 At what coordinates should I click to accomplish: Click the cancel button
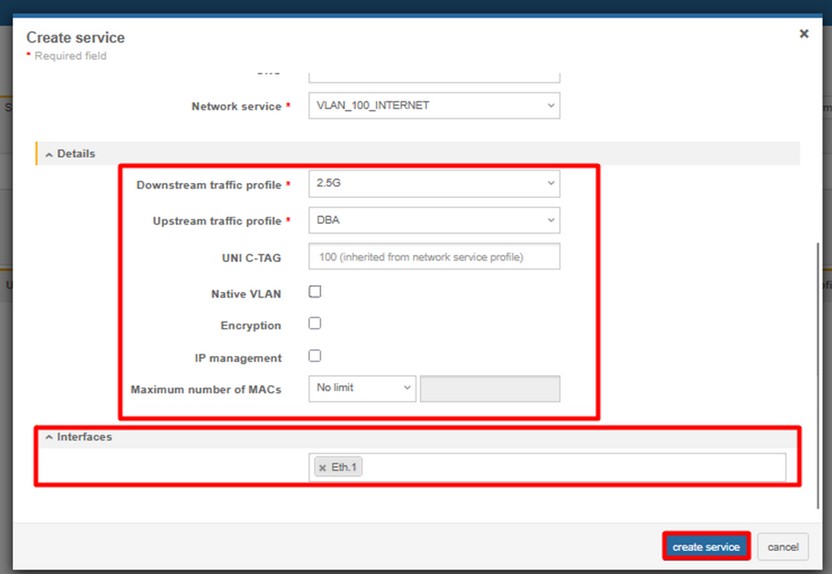[x=782, y=547]
